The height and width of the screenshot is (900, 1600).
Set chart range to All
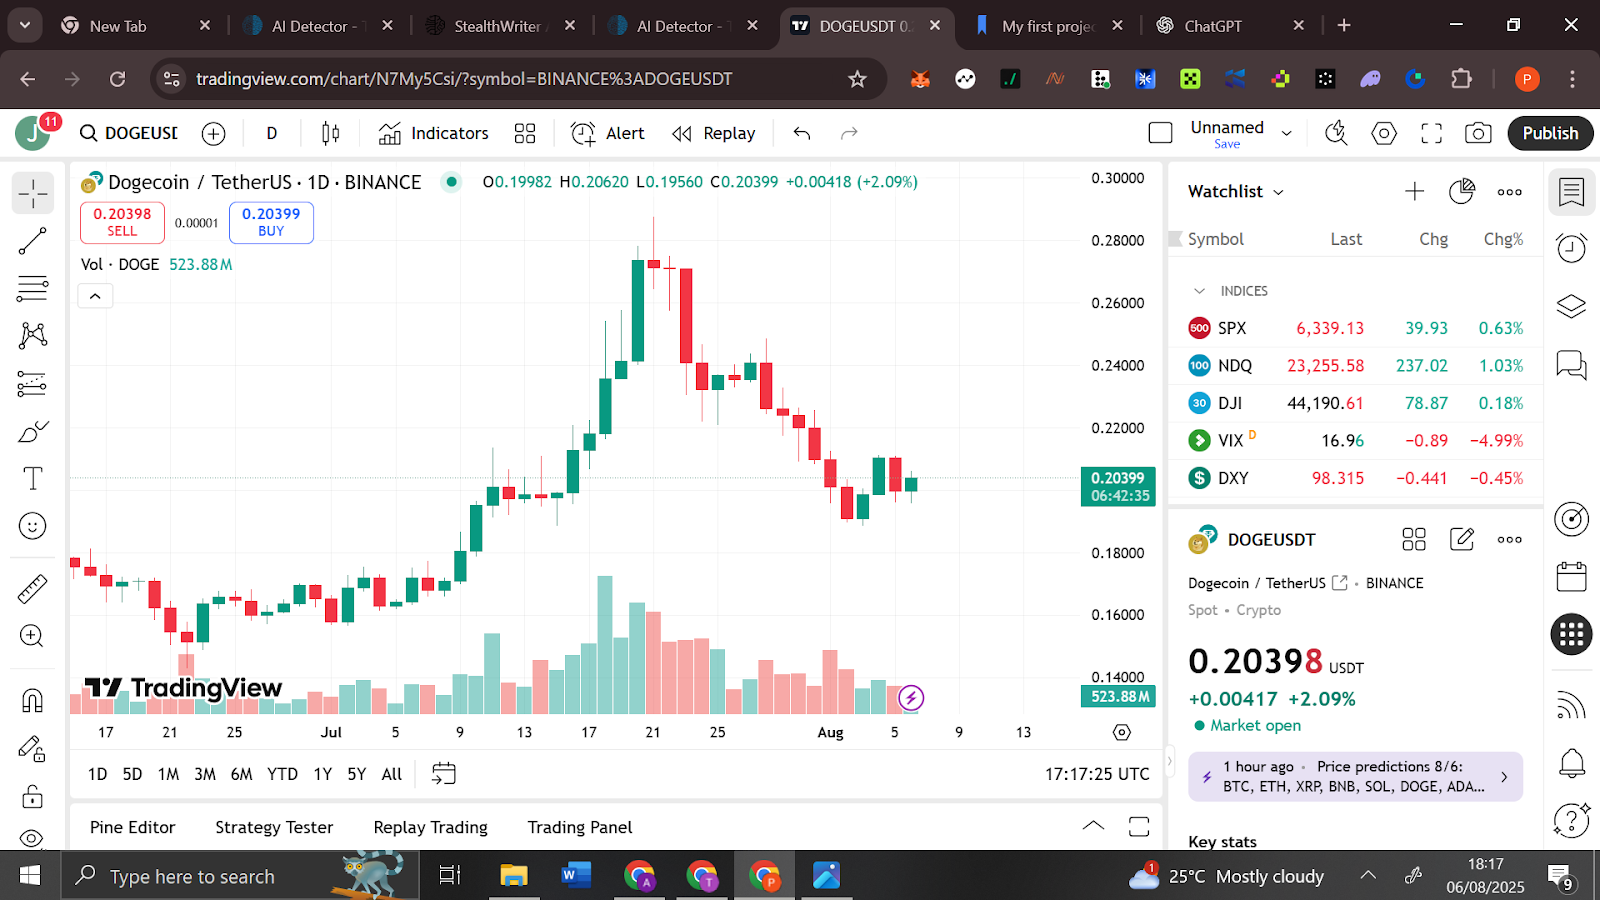tap(392, 774)
